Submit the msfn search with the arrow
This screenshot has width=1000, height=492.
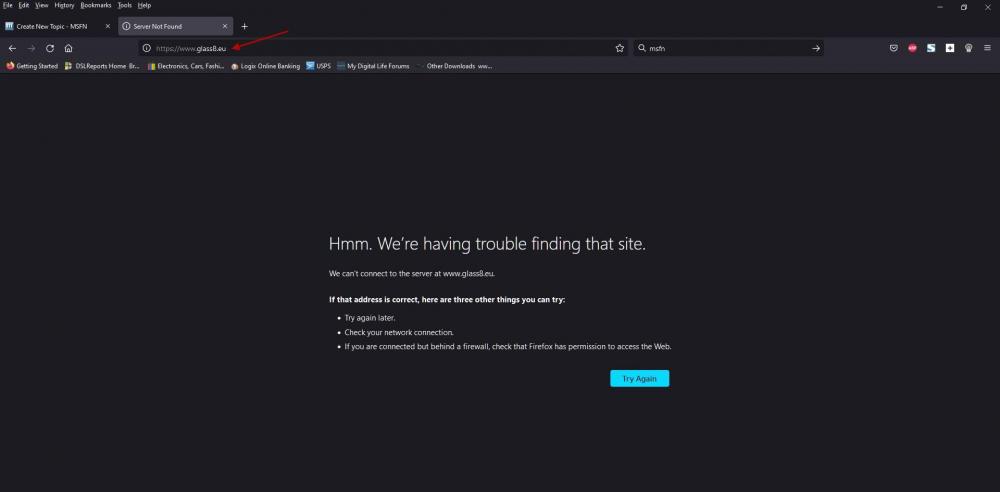tap(816, 48)
